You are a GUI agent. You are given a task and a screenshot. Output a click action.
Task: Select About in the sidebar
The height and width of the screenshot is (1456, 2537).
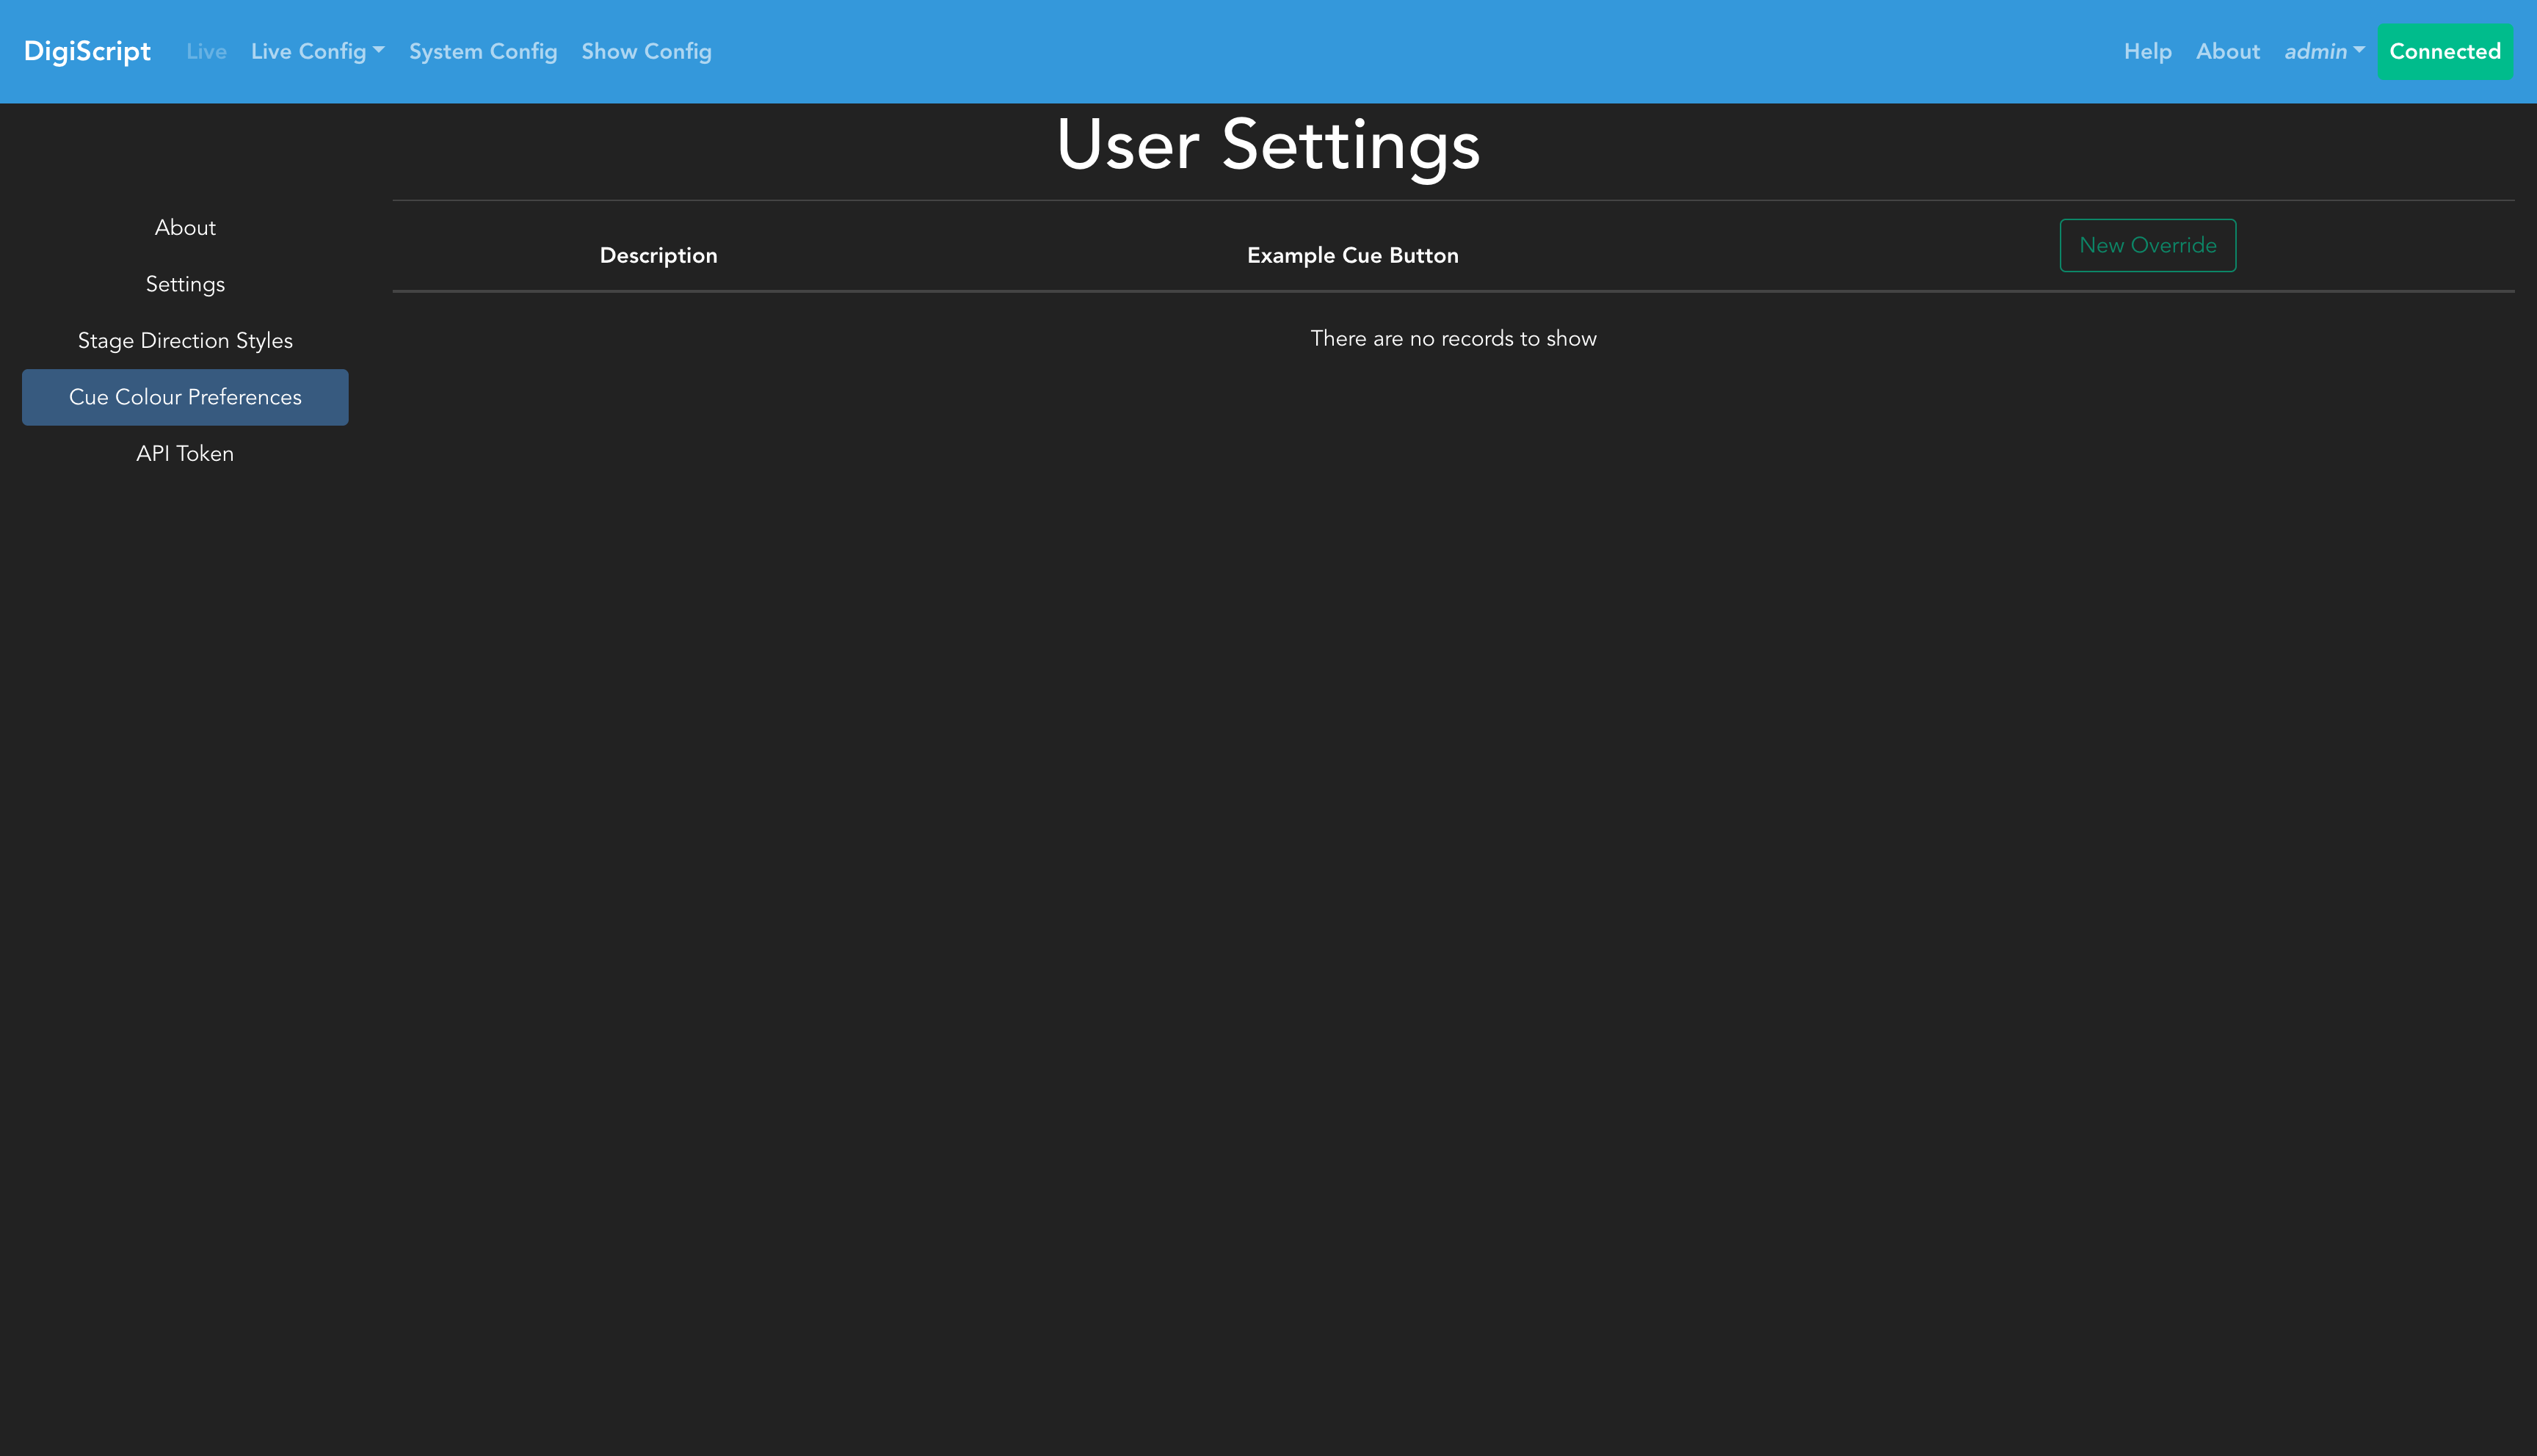(185, 228)
